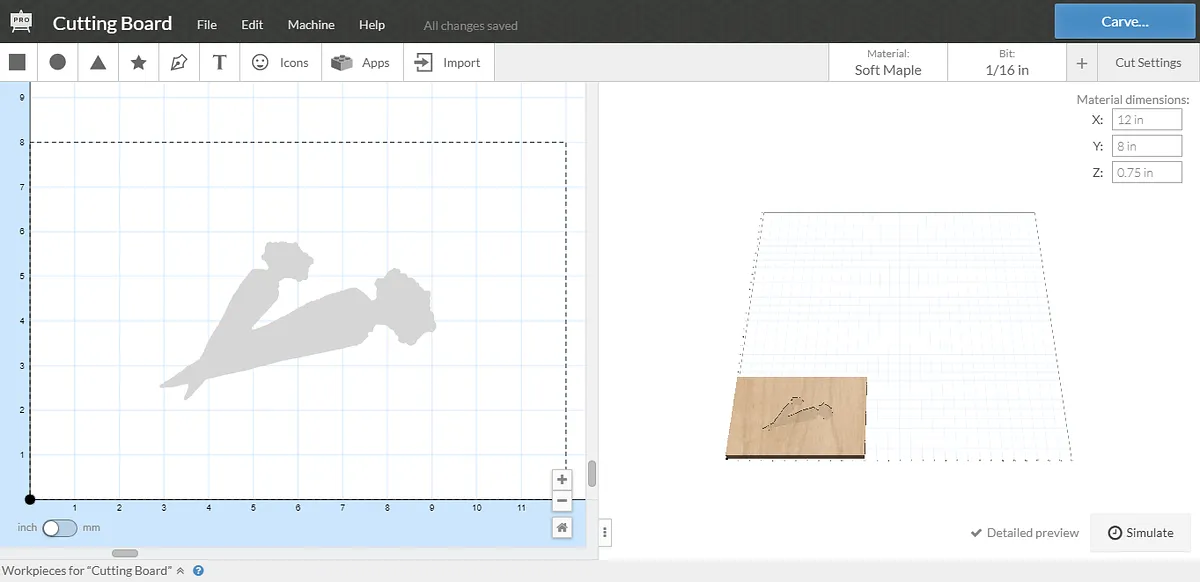1200x582 pixels.
Task: Open the Material Soft Maple selector
Action: click(x=887, y=62)
